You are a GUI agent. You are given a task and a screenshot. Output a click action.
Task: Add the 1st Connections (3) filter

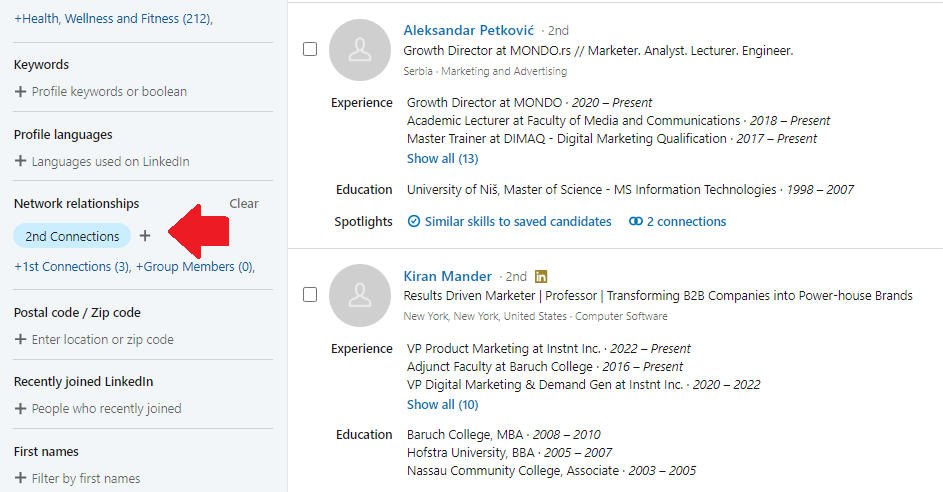[72, 266]
